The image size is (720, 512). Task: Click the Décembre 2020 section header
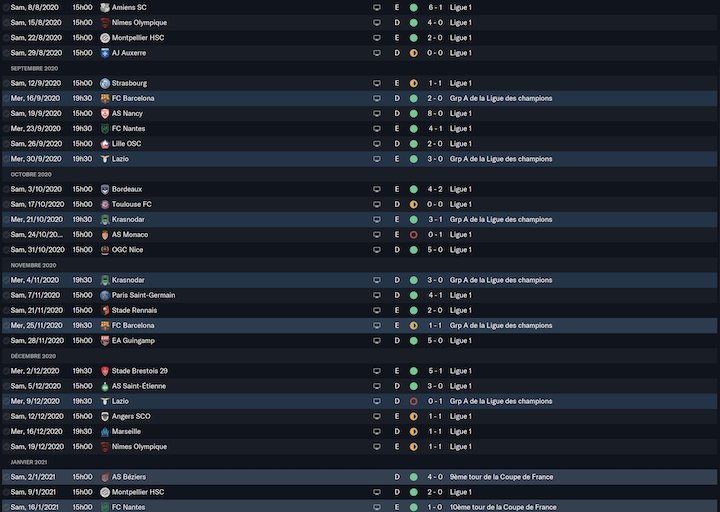[33, 356]
